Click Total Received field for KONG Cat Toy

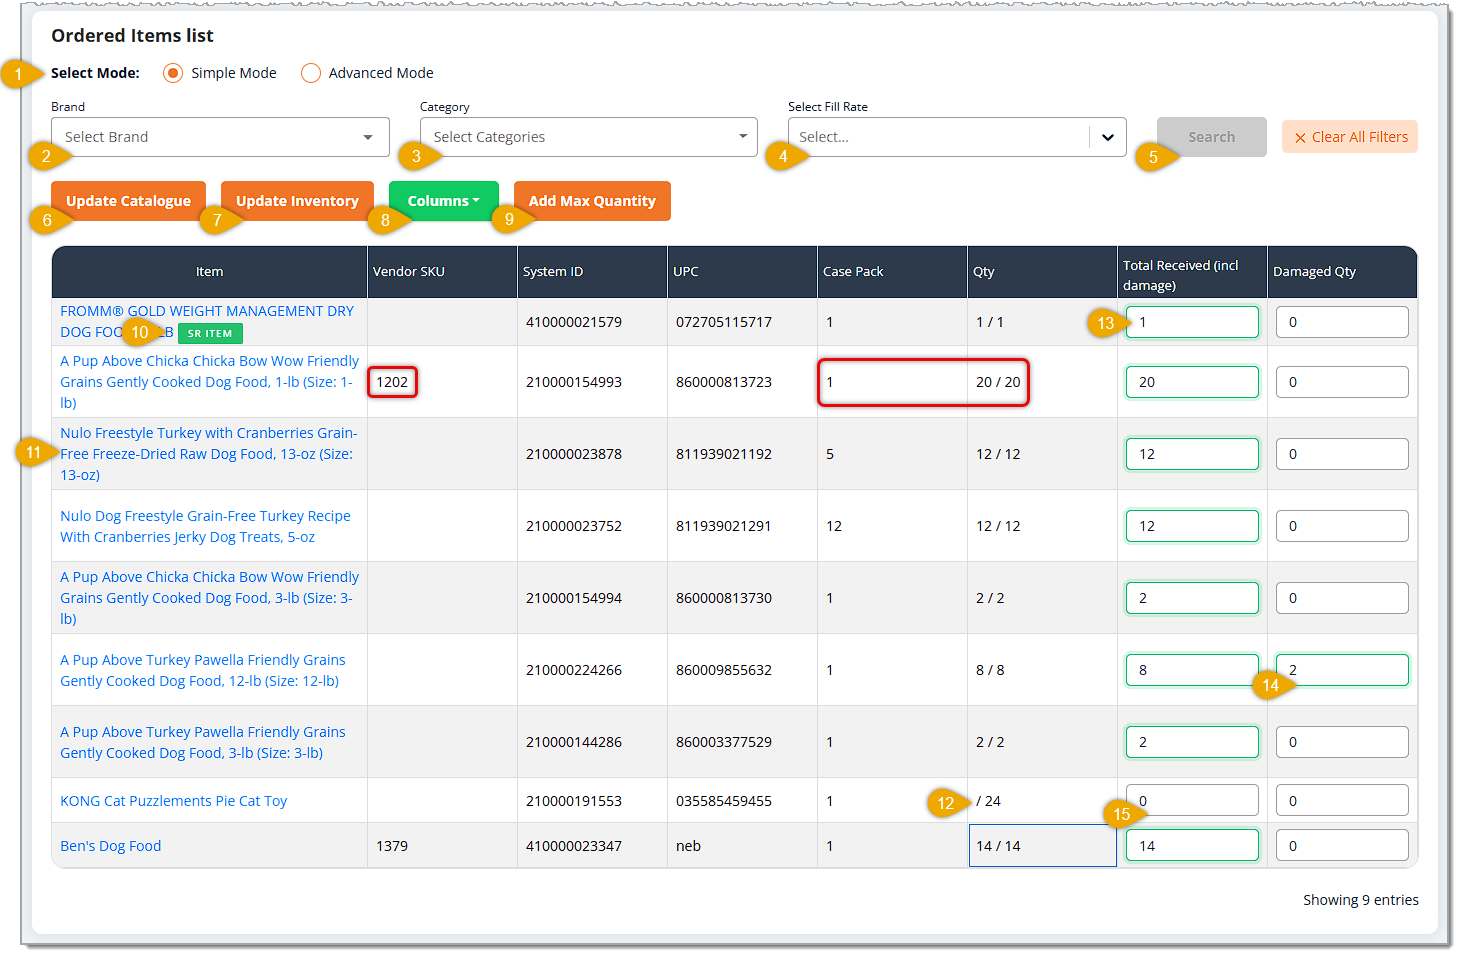(x=1192, y=801)
